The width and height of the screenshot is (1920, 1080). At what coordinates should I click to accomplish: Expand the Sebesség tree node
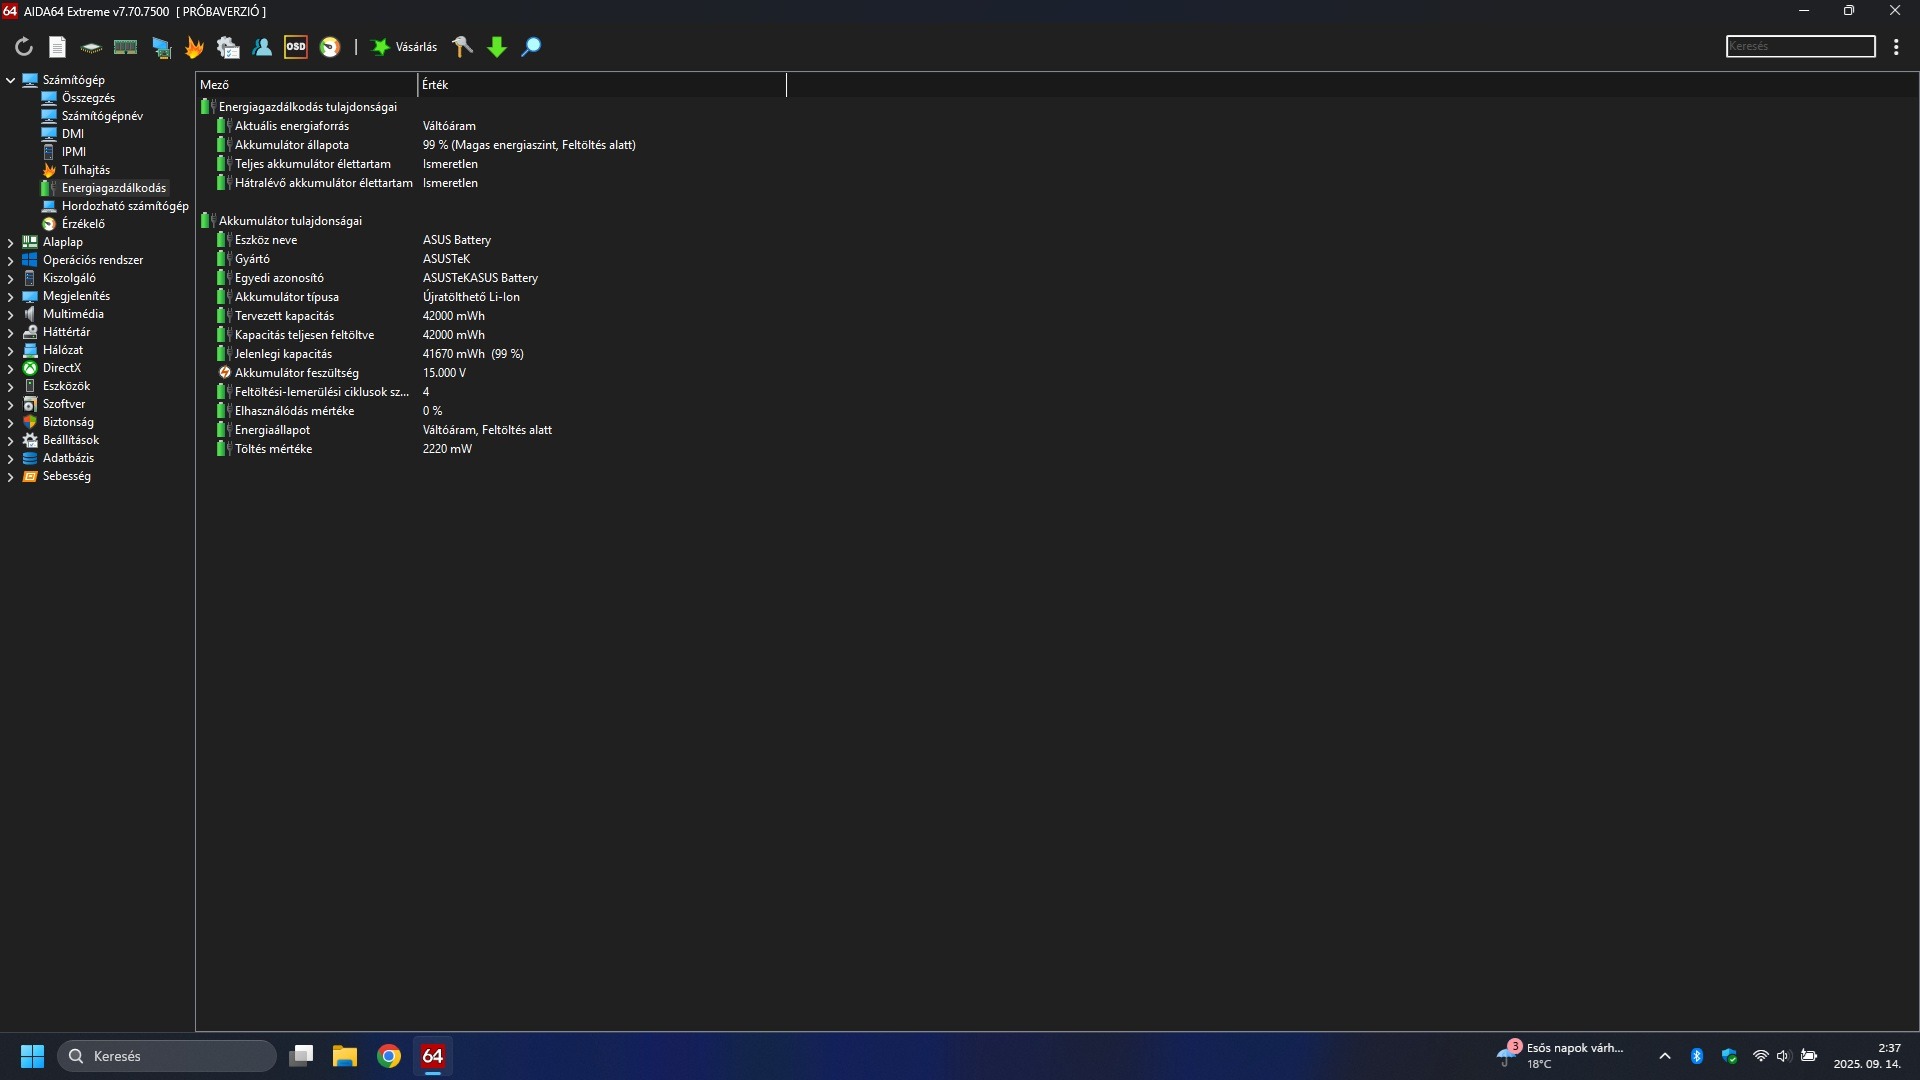click(11, 477)
